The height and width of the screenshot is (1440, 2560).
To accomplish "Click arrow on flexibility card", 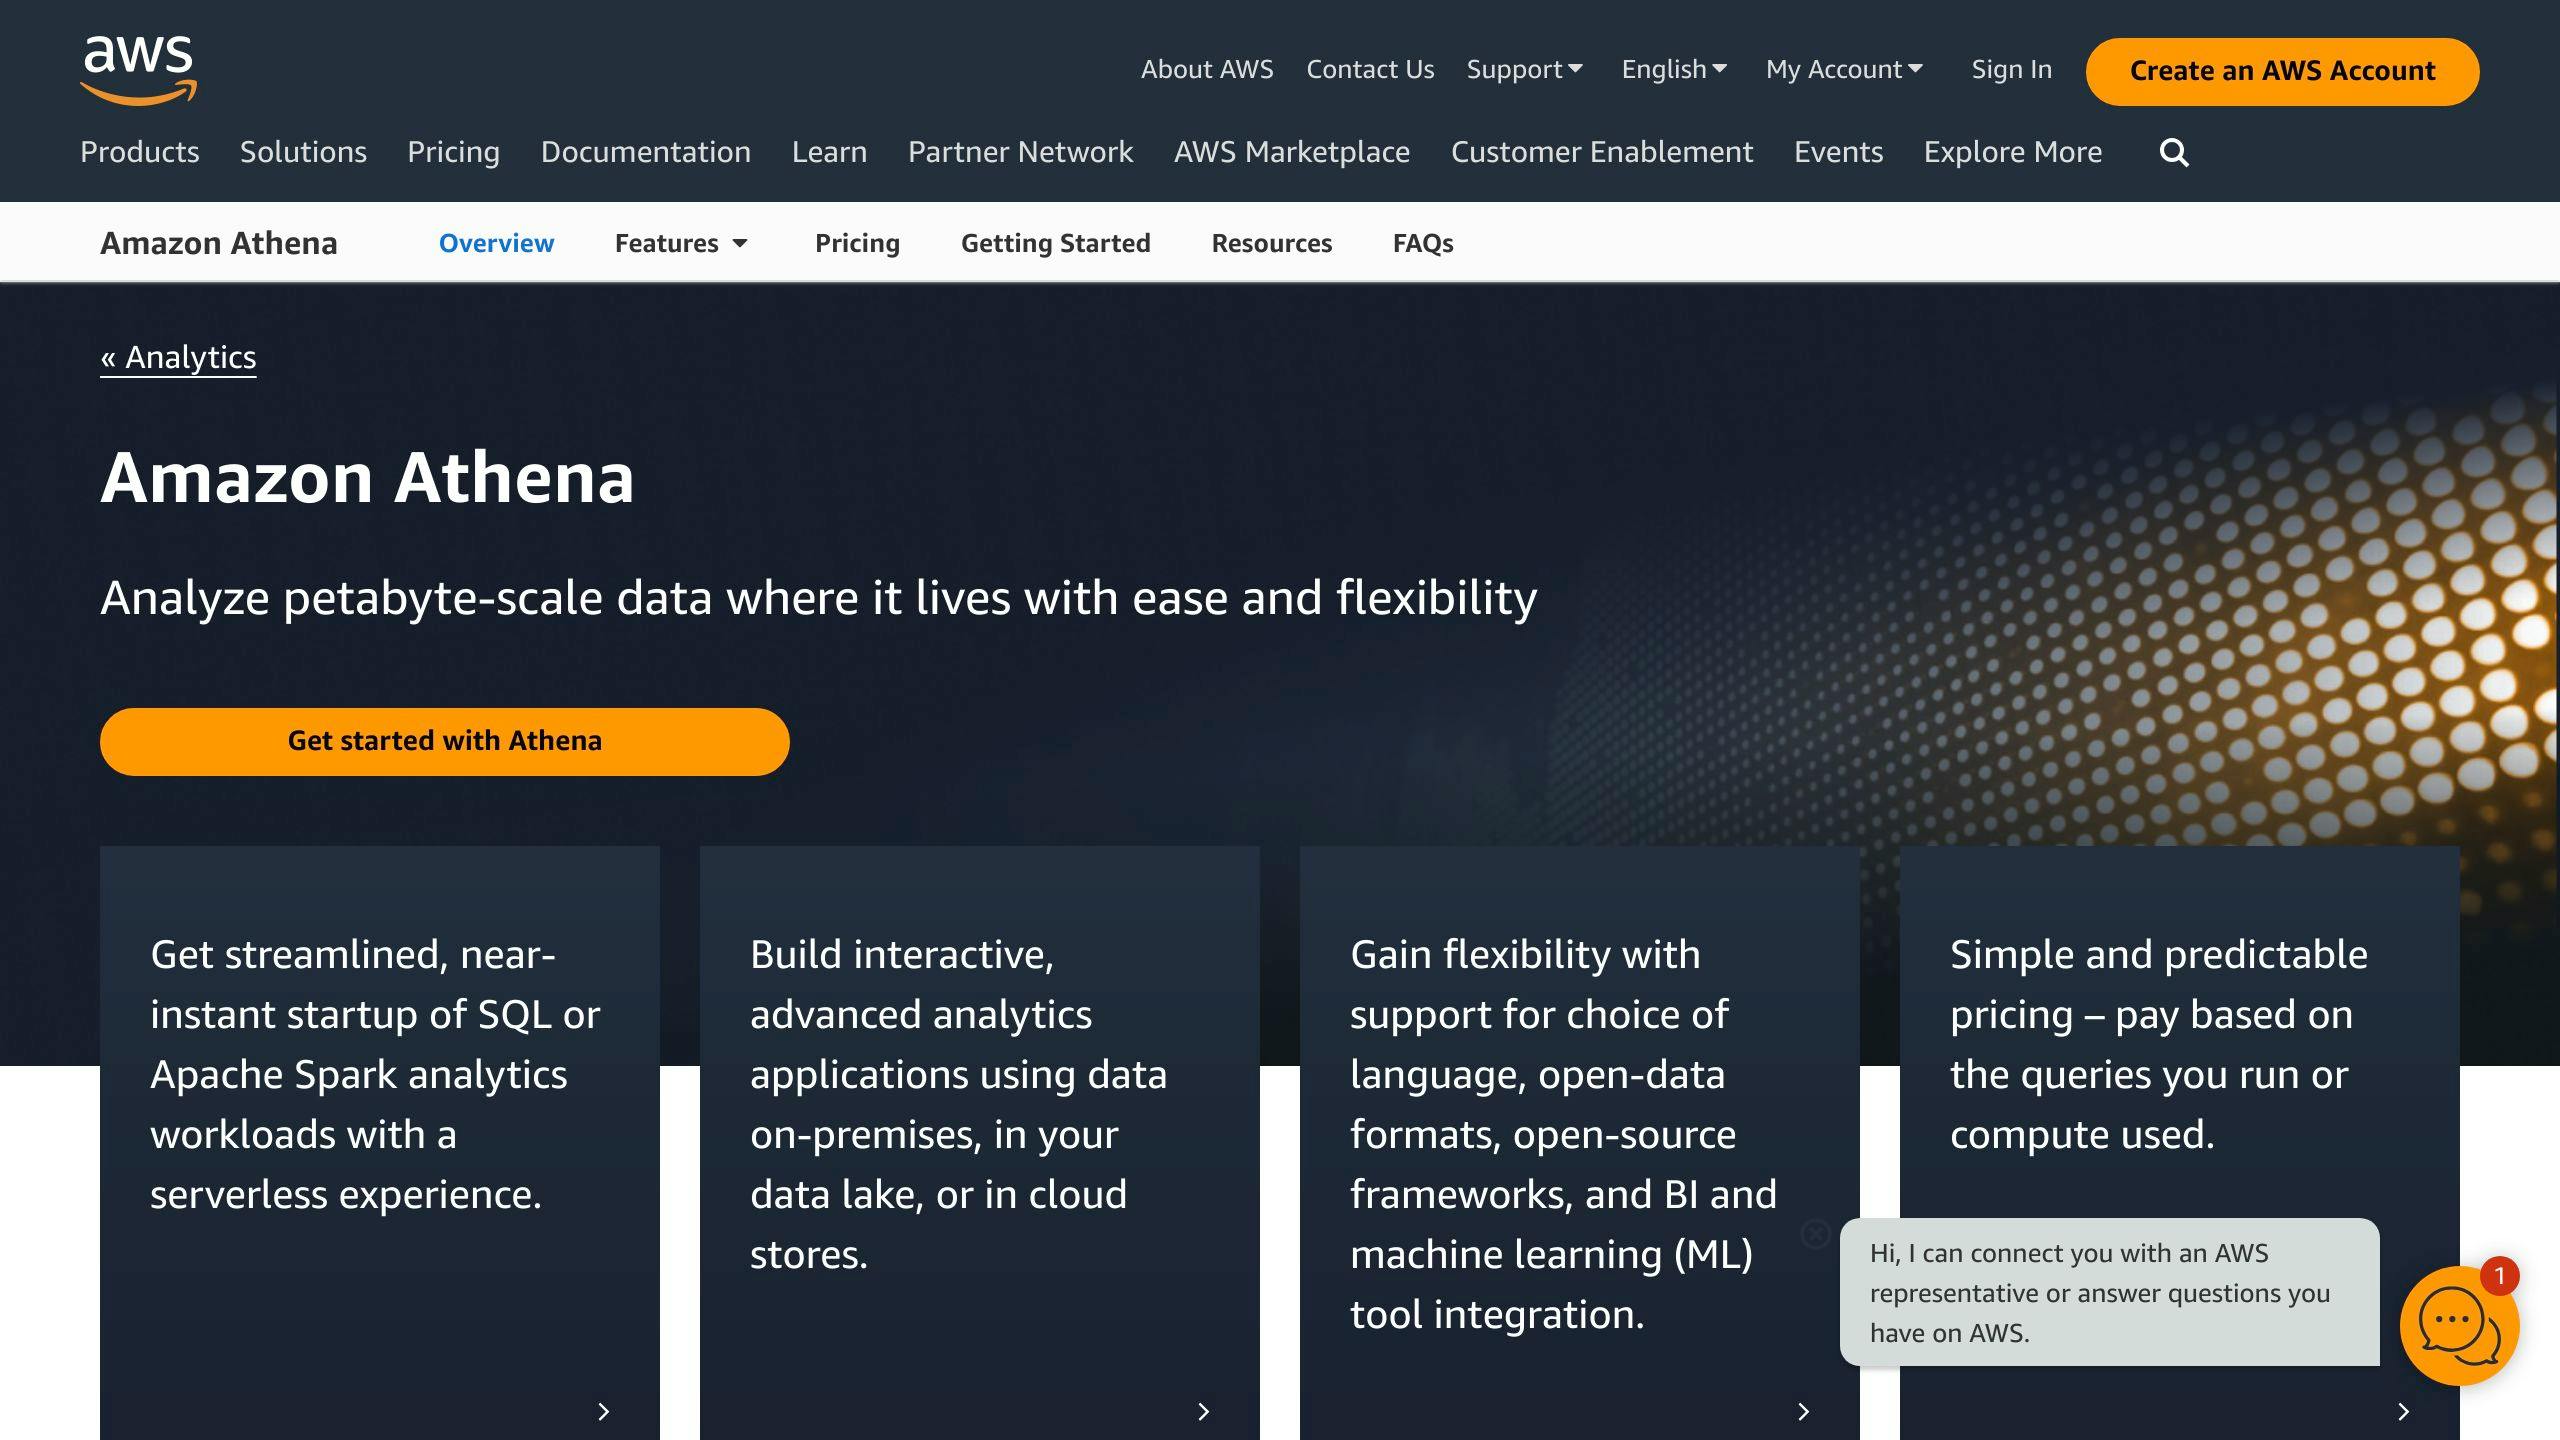I will [1803, 1411].
